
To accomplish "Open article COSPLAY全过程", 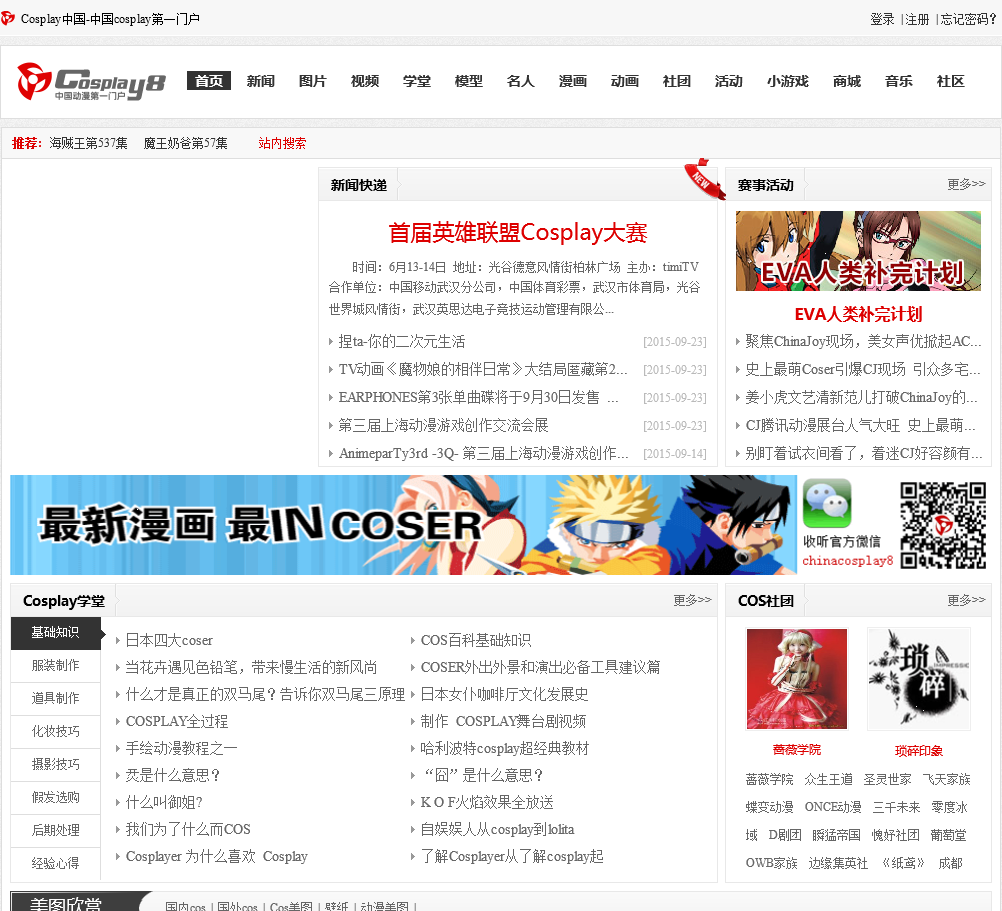I will point(176,721).
